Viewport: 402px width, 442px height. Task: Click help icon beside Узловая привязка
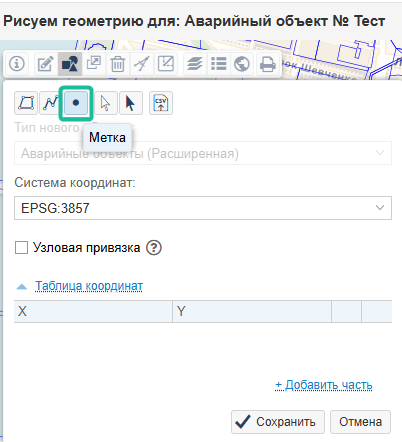point(154,248)
